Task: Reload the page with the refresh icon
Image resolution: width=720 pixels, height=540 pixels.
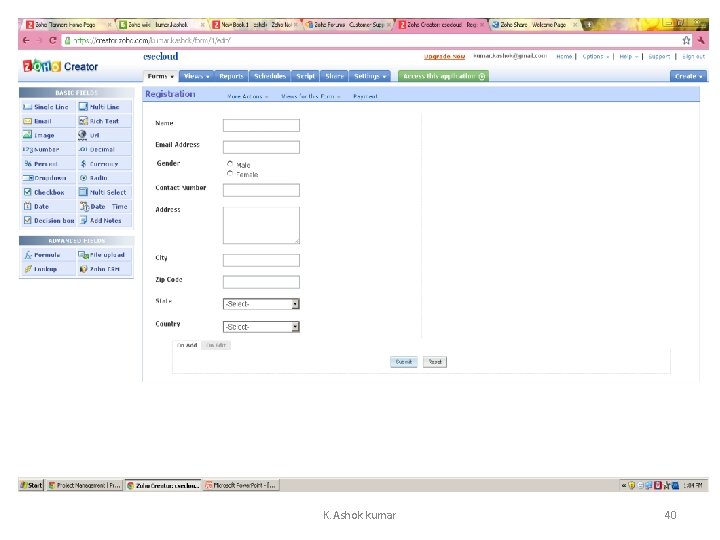Action: pos(53,40)
